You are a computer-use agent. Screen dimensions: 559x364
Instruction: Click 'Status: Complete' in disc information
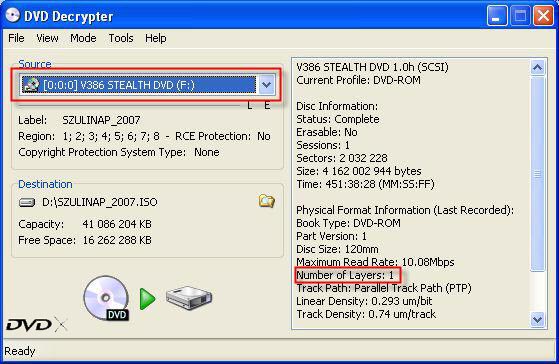click(338, 119)
